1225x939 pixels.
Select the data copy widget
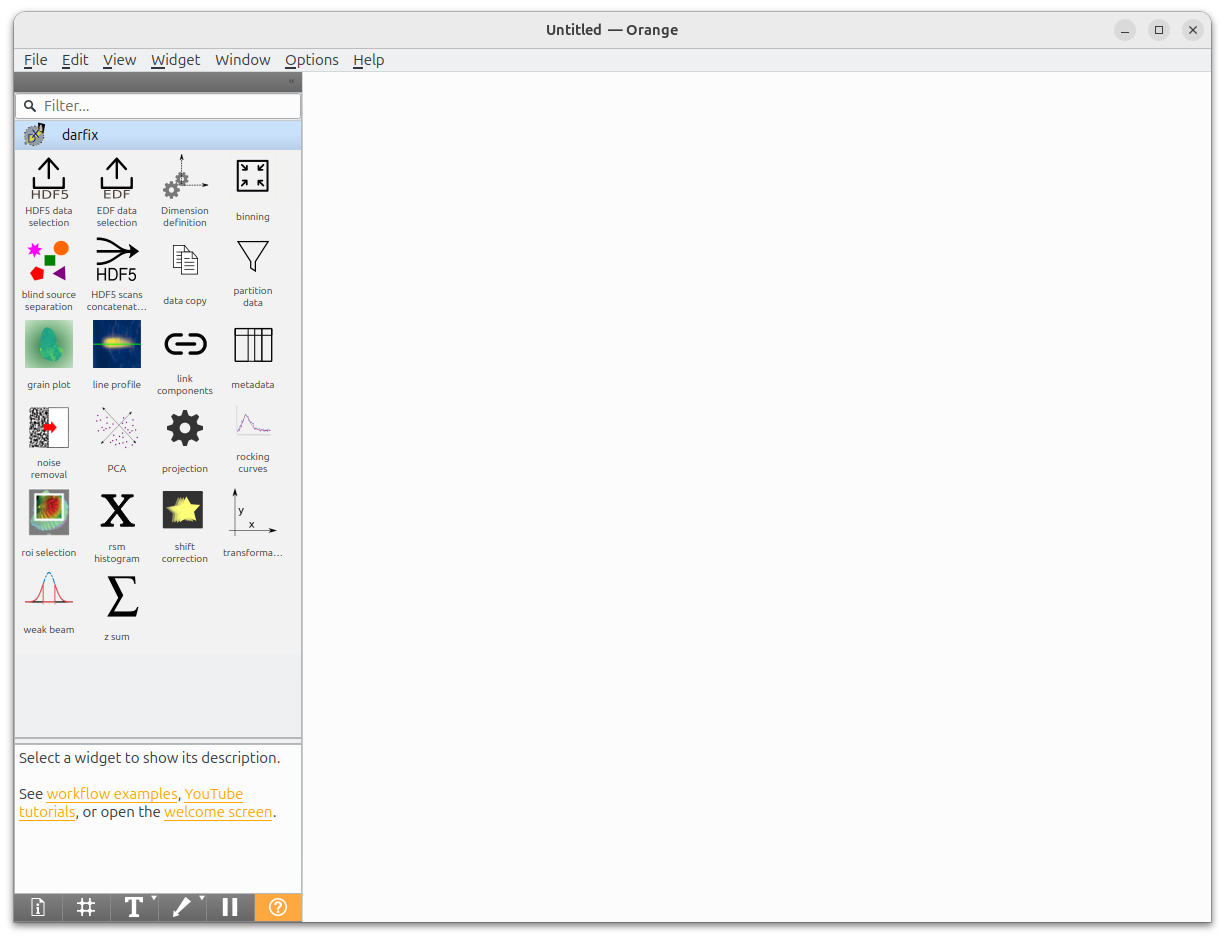[185, 273]
